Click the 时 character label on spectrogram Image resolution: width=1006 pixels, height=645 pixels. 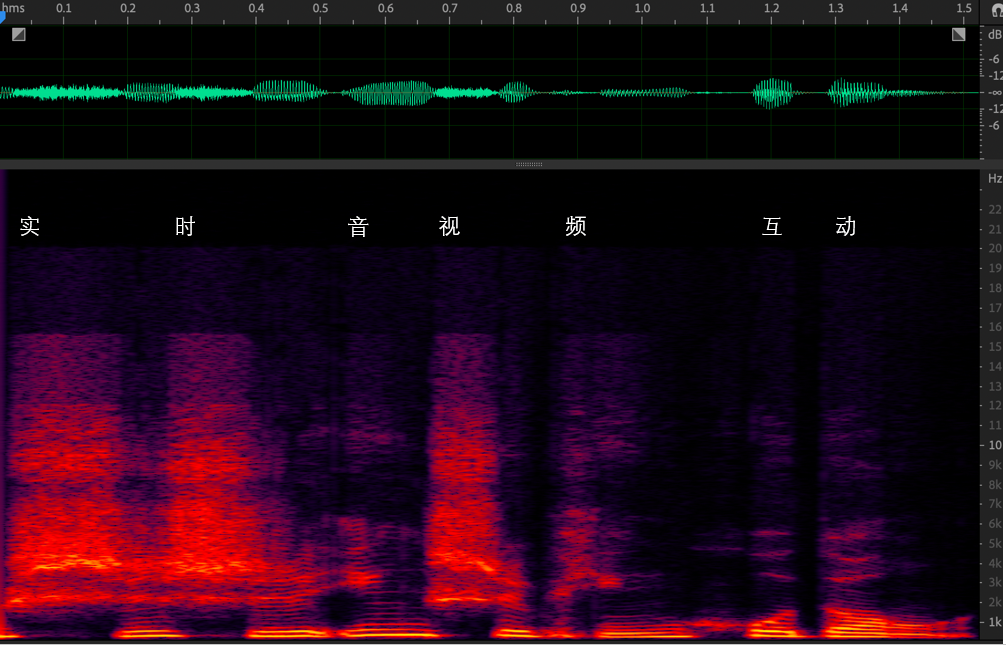(185, 226)
